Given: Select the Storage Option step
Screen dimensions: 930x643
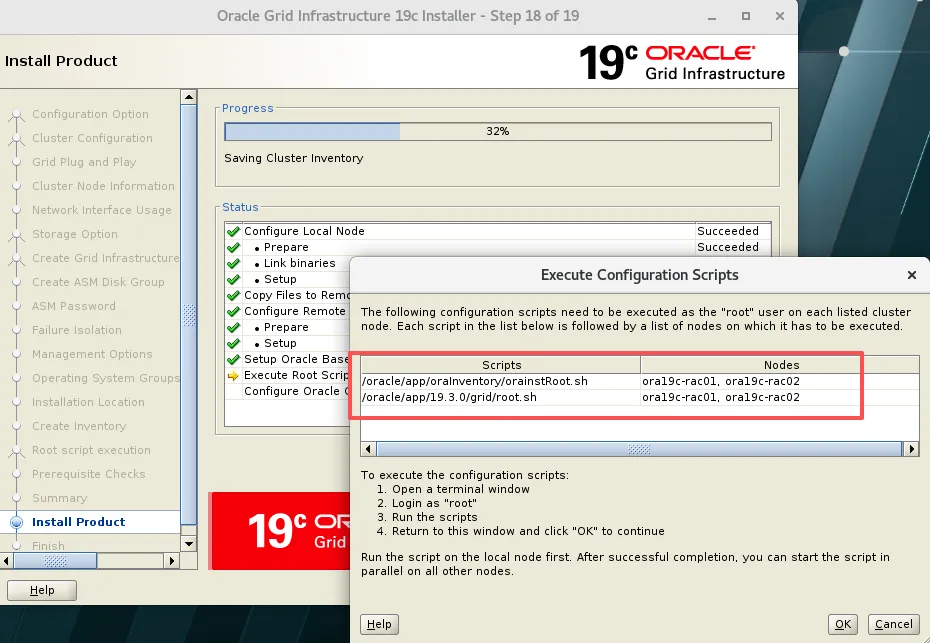Looking at the screenshot, I should [75, 234].
